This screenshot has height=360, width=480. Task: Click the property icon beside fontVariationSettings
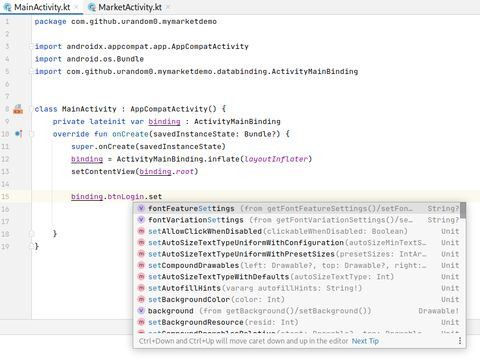[x=141, y=220]
